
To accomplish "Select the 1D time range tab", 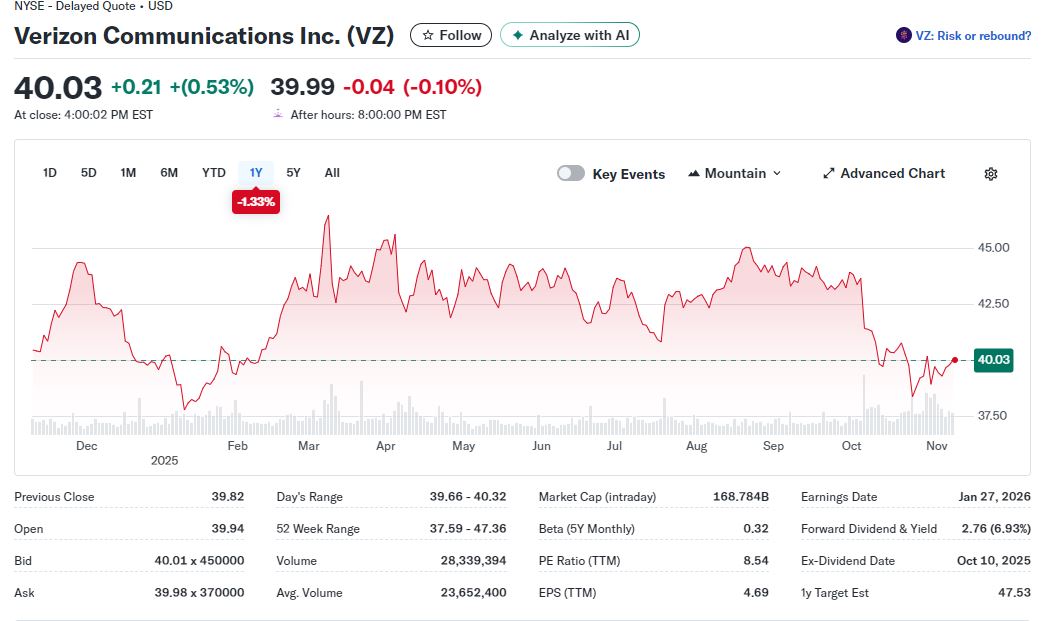I will (50, 173).
